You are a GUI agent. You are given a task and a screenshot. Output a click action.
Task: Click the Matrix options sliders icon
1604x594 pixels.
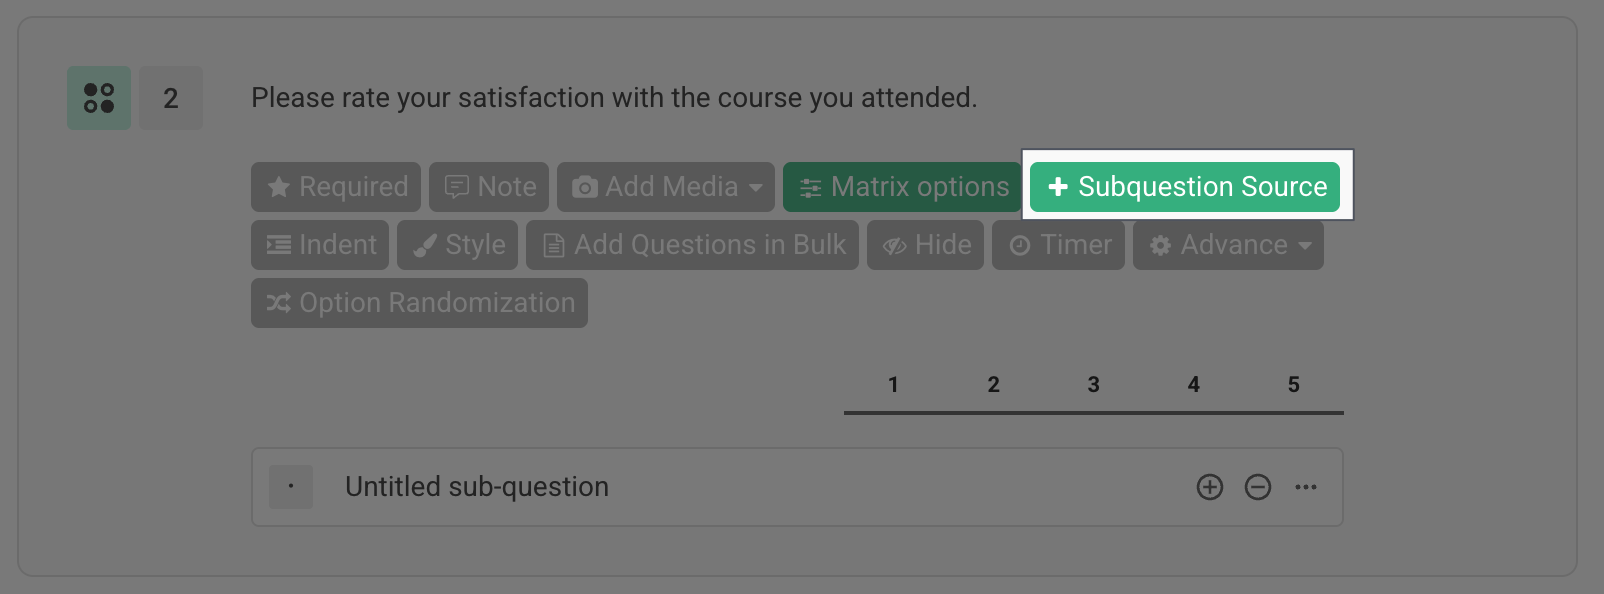(x=812, y=186)
